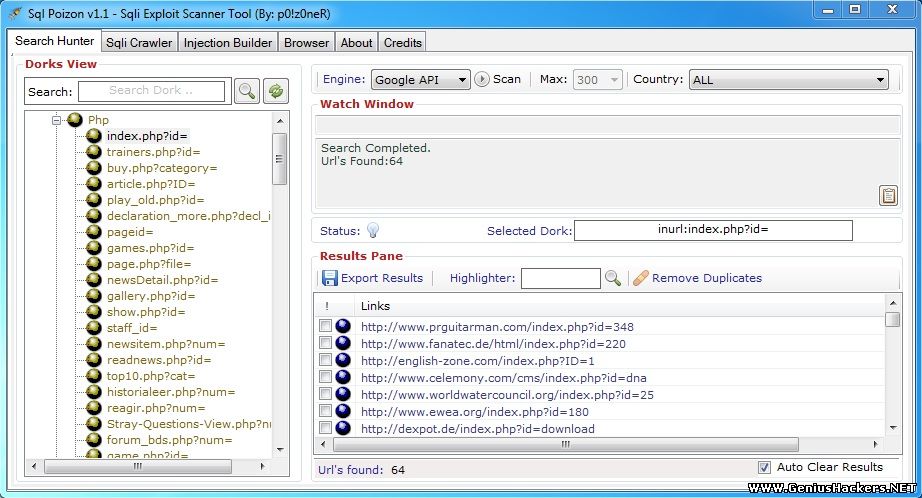This screenshot has width=922, height=498.
Task: Open the Max 300 results dropdown
Action: [597, 79]
